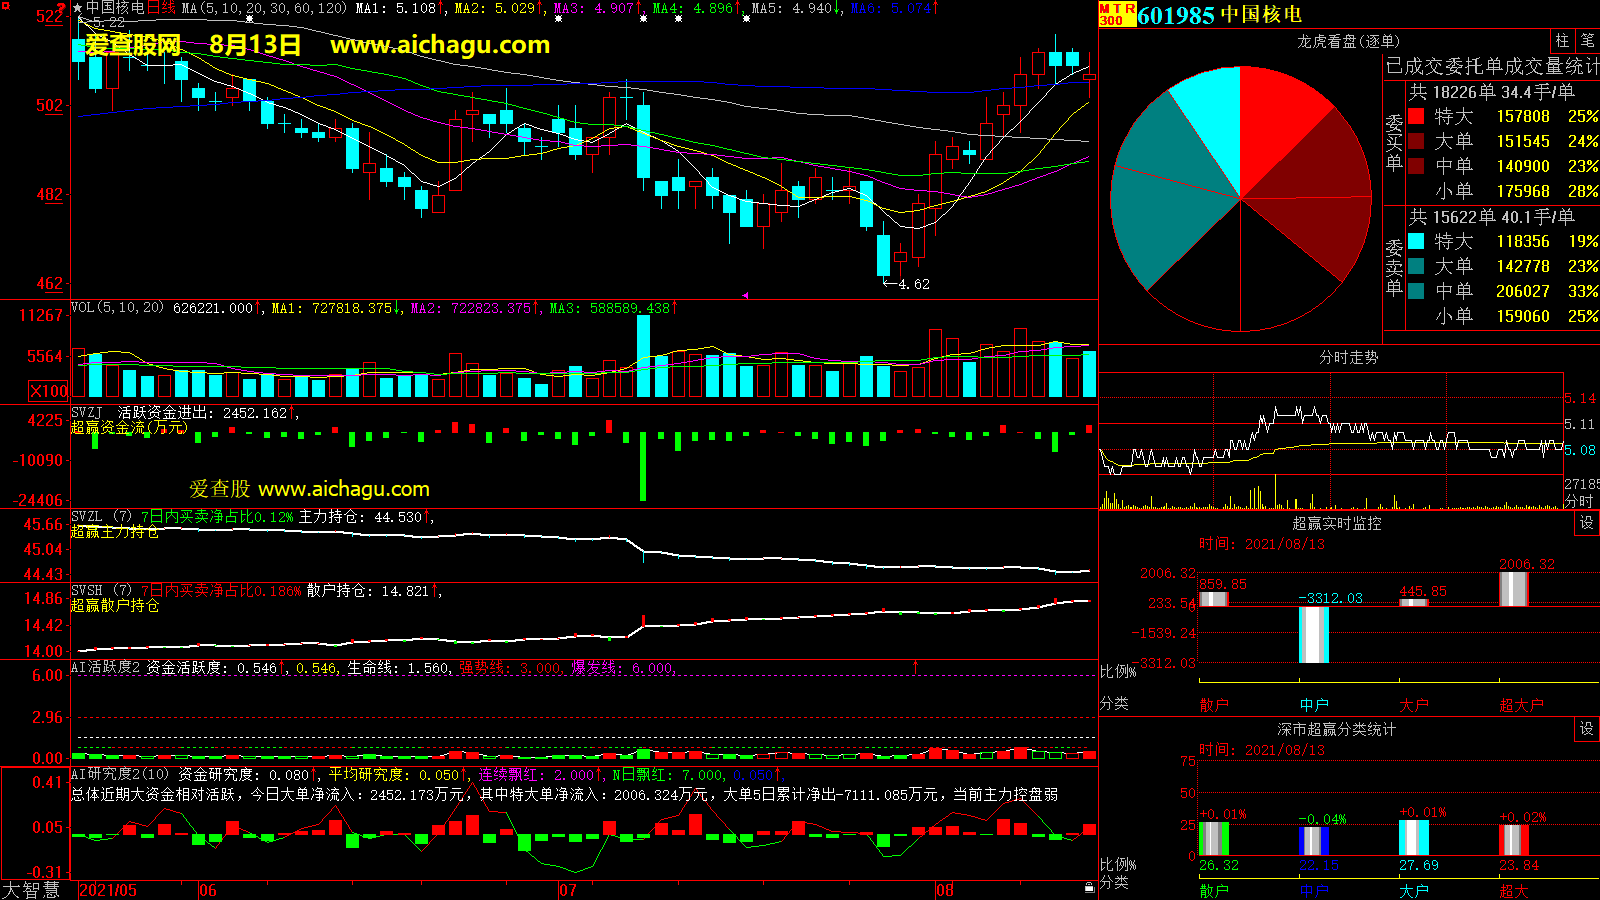Click the lock icon at bottom of chart
The width and height of the screenshot is (1600, 900).
click(x=1089, y=887)
